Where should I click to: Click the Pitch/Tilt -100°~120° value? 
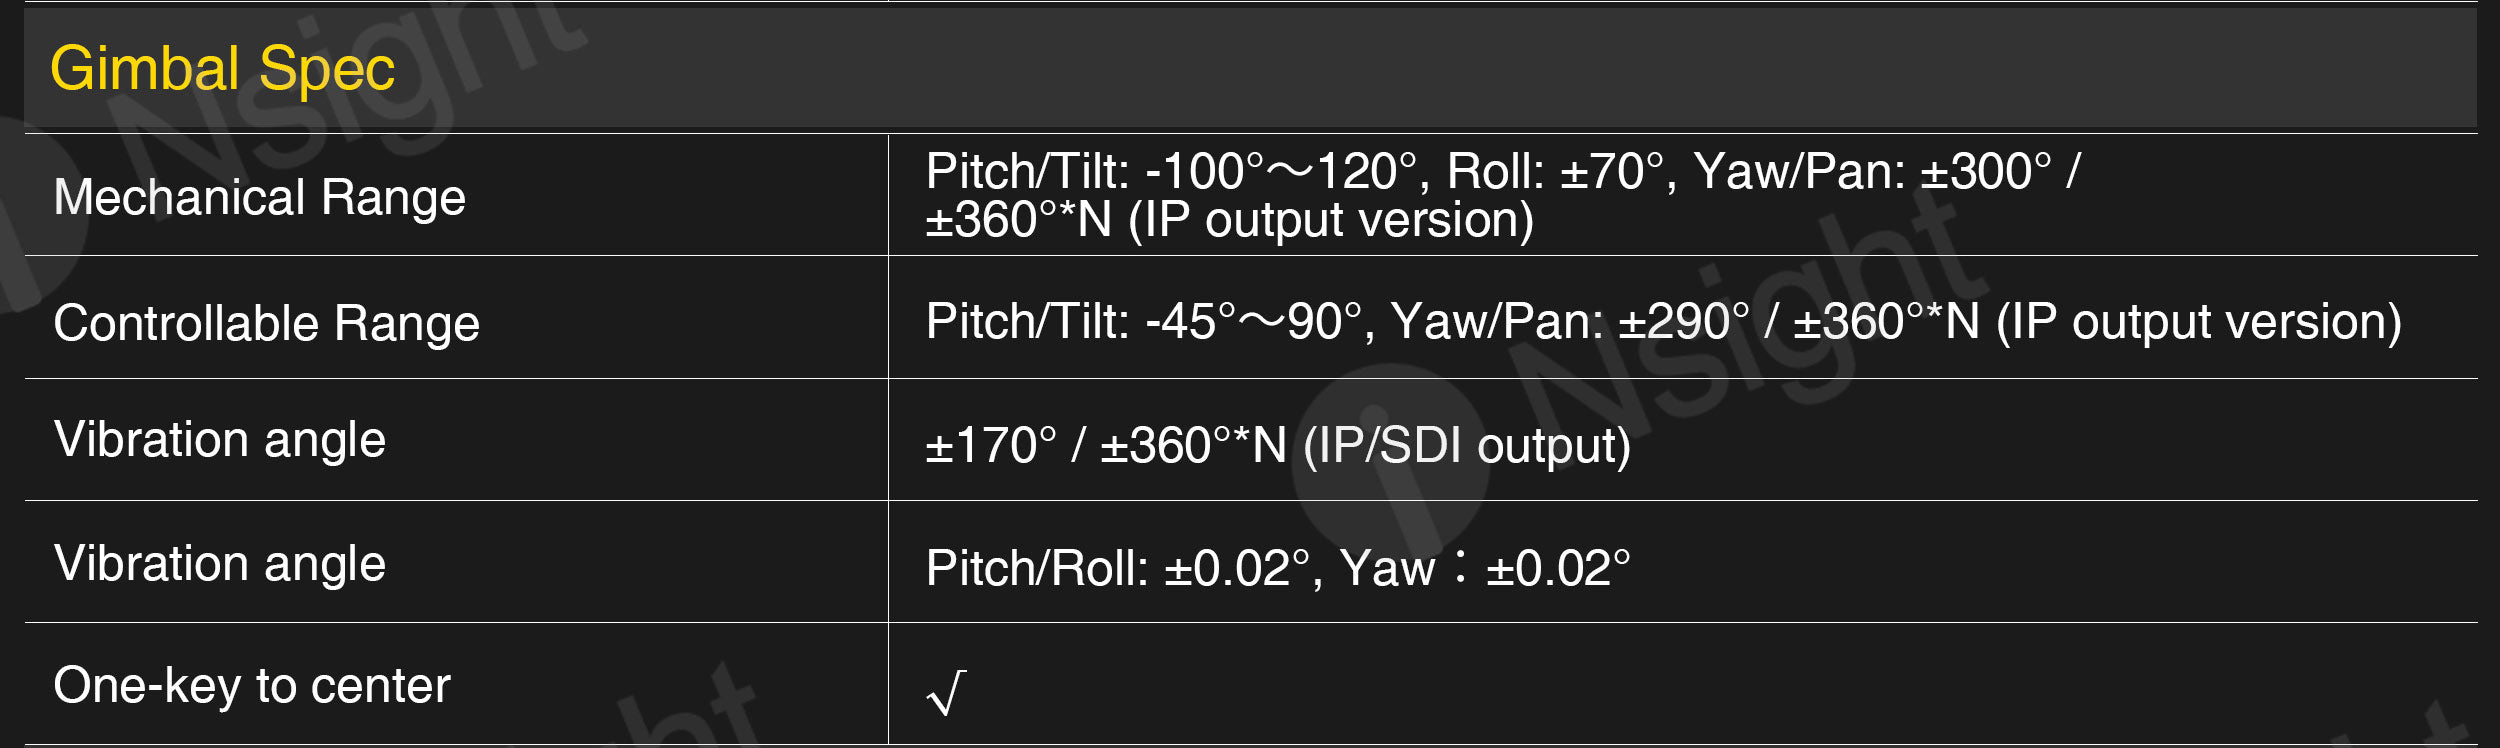point(1170,172)
